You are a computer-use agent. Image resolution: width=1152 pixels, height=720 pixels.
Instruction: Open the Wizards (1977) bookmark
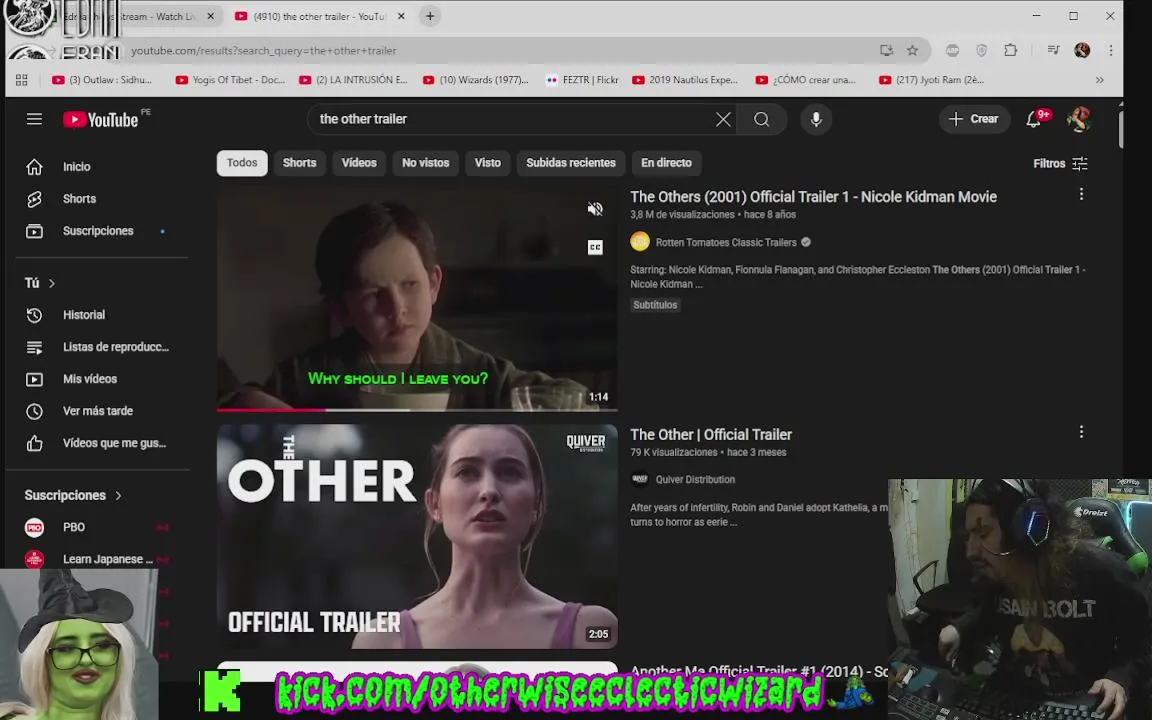475,80
